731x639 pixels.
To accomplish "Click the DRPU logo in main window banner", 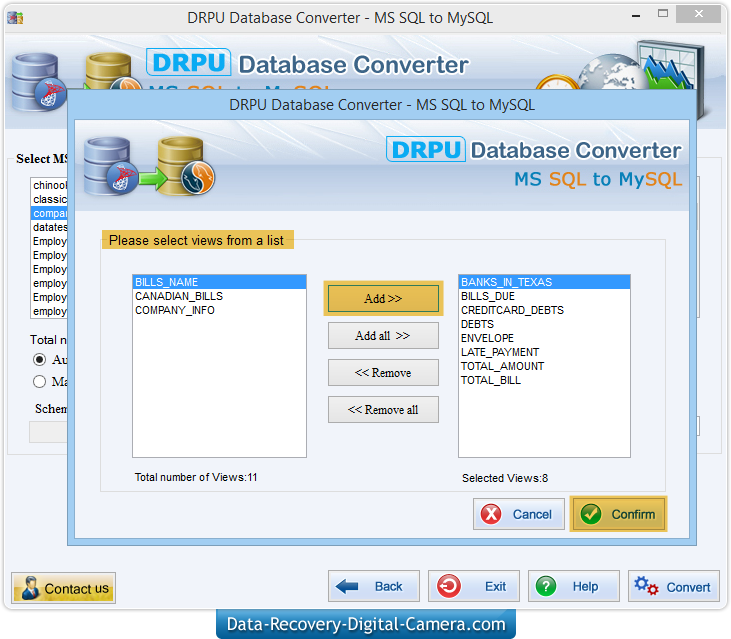I will [188, 62].
